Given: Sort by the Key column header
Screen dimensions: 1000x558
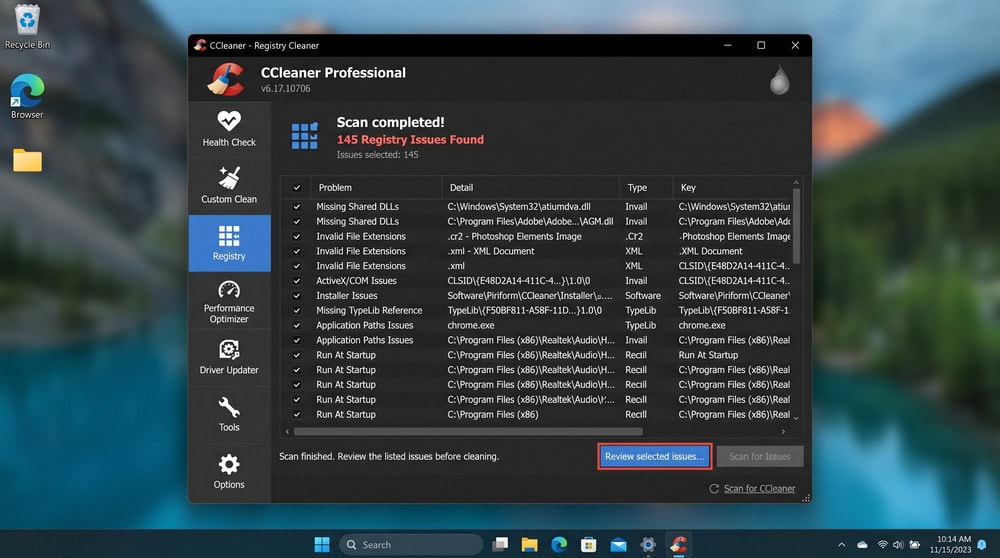Looking at the screenshot, I should click(x=732, y=187).
